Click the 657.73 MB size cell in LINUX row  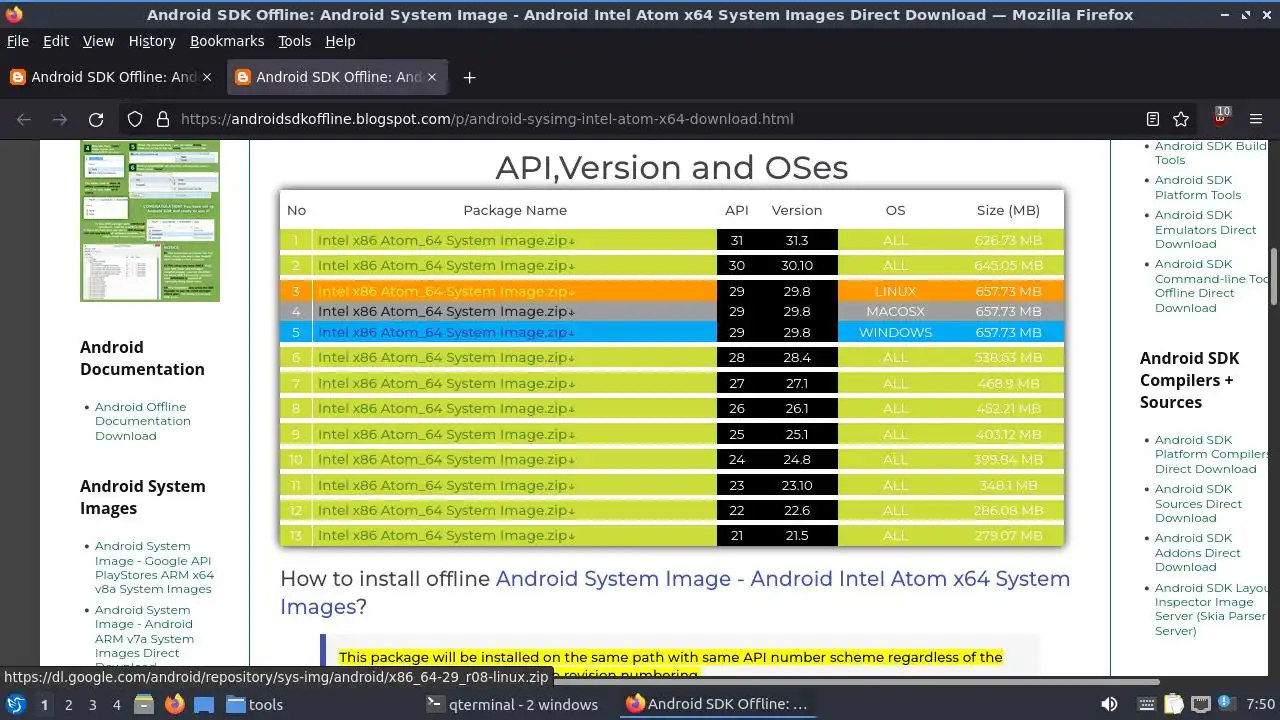[1008, 291]
